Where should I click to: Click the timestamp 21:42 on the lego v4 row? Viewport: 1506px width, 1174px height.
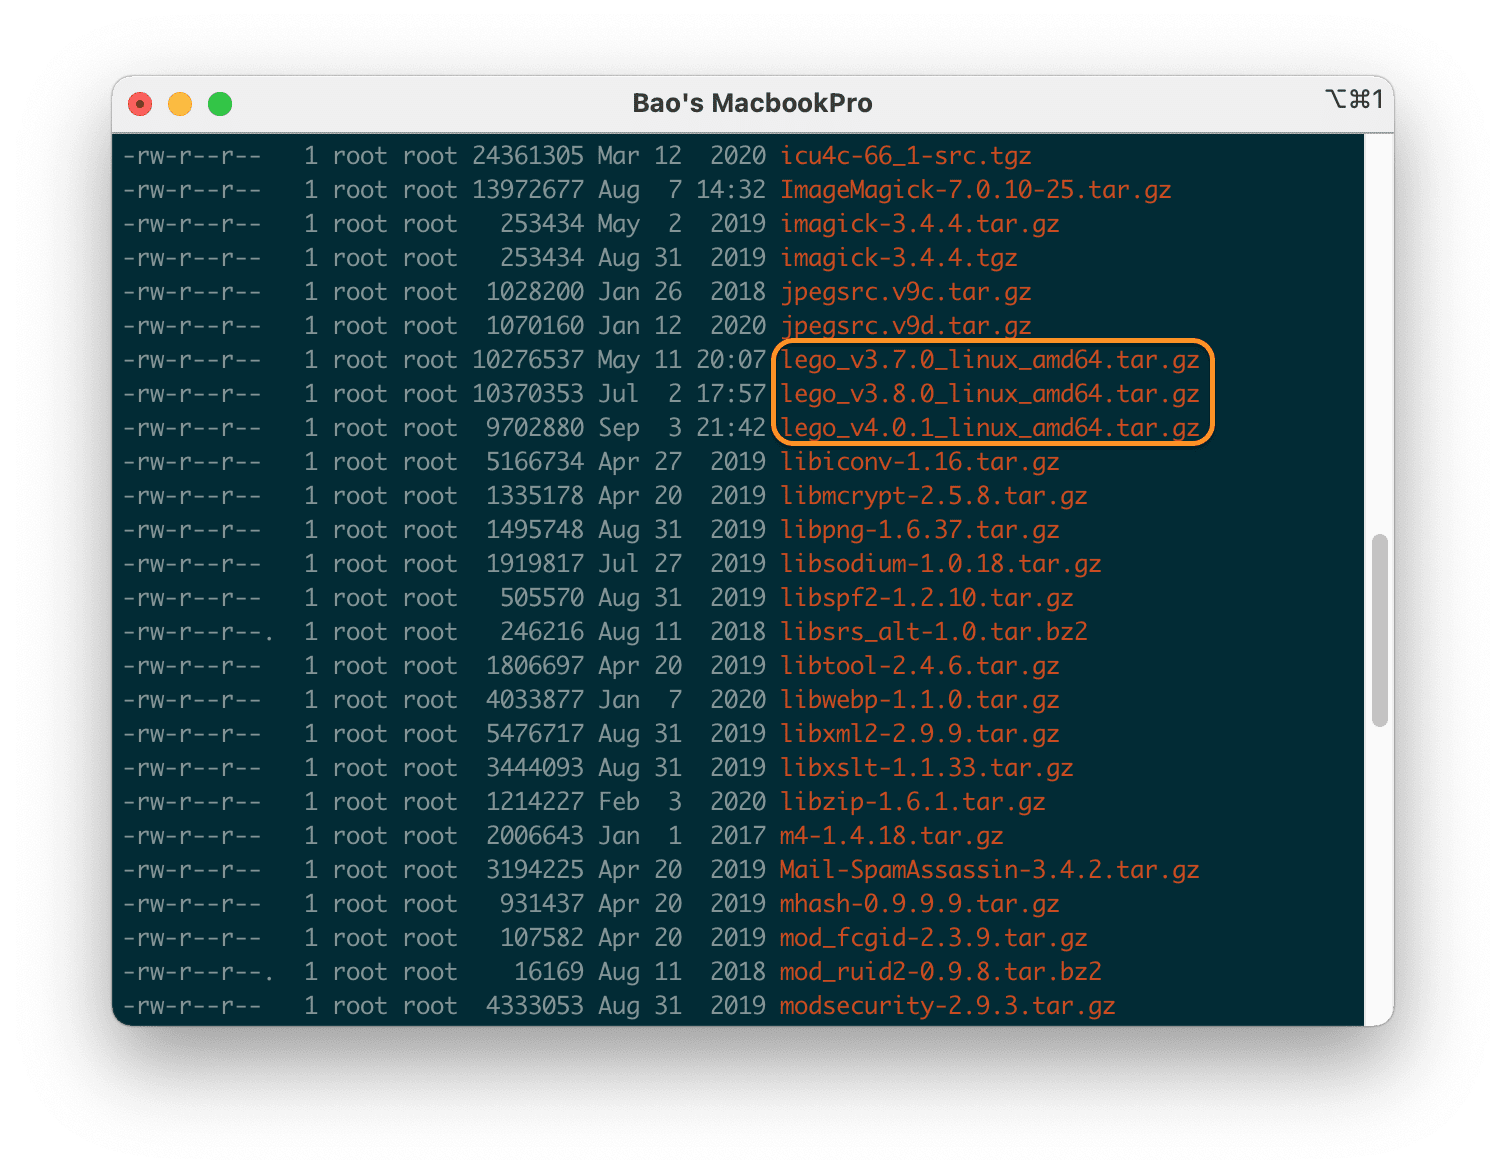(731, 427)
